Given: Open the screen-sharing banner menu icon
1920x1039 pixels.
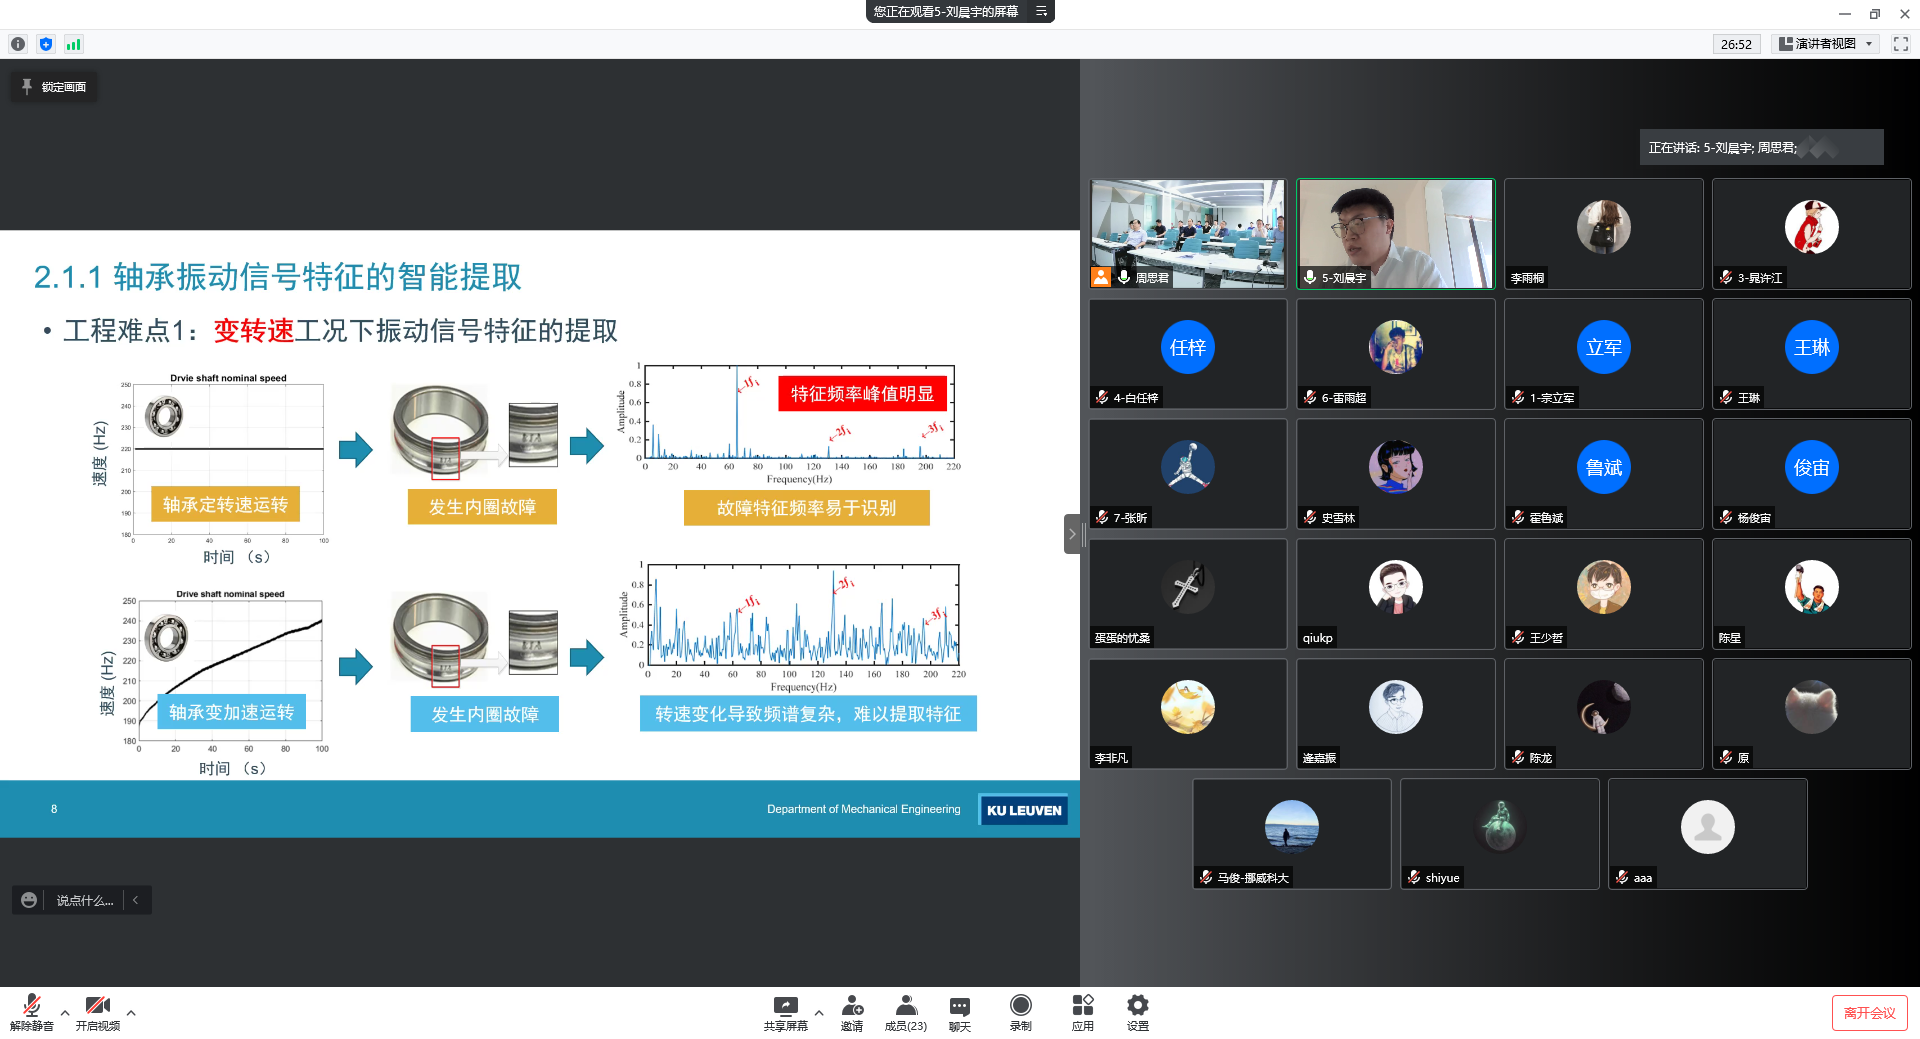Looking at the screenshot, I should pyautogui.click(x=1041, y=12).
